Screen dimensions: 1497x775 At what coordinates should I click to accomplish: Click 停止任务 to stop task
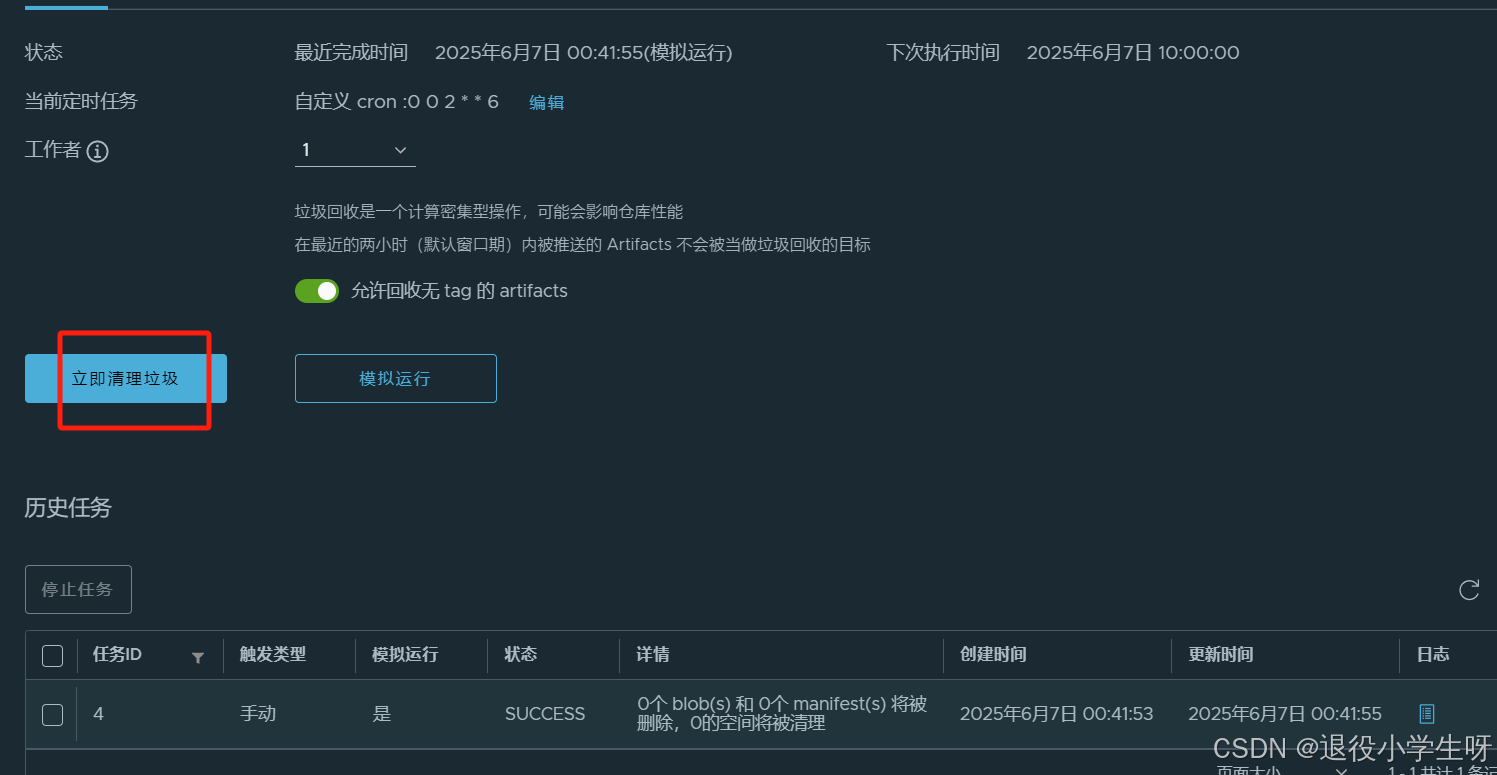(x=78, y=589)
